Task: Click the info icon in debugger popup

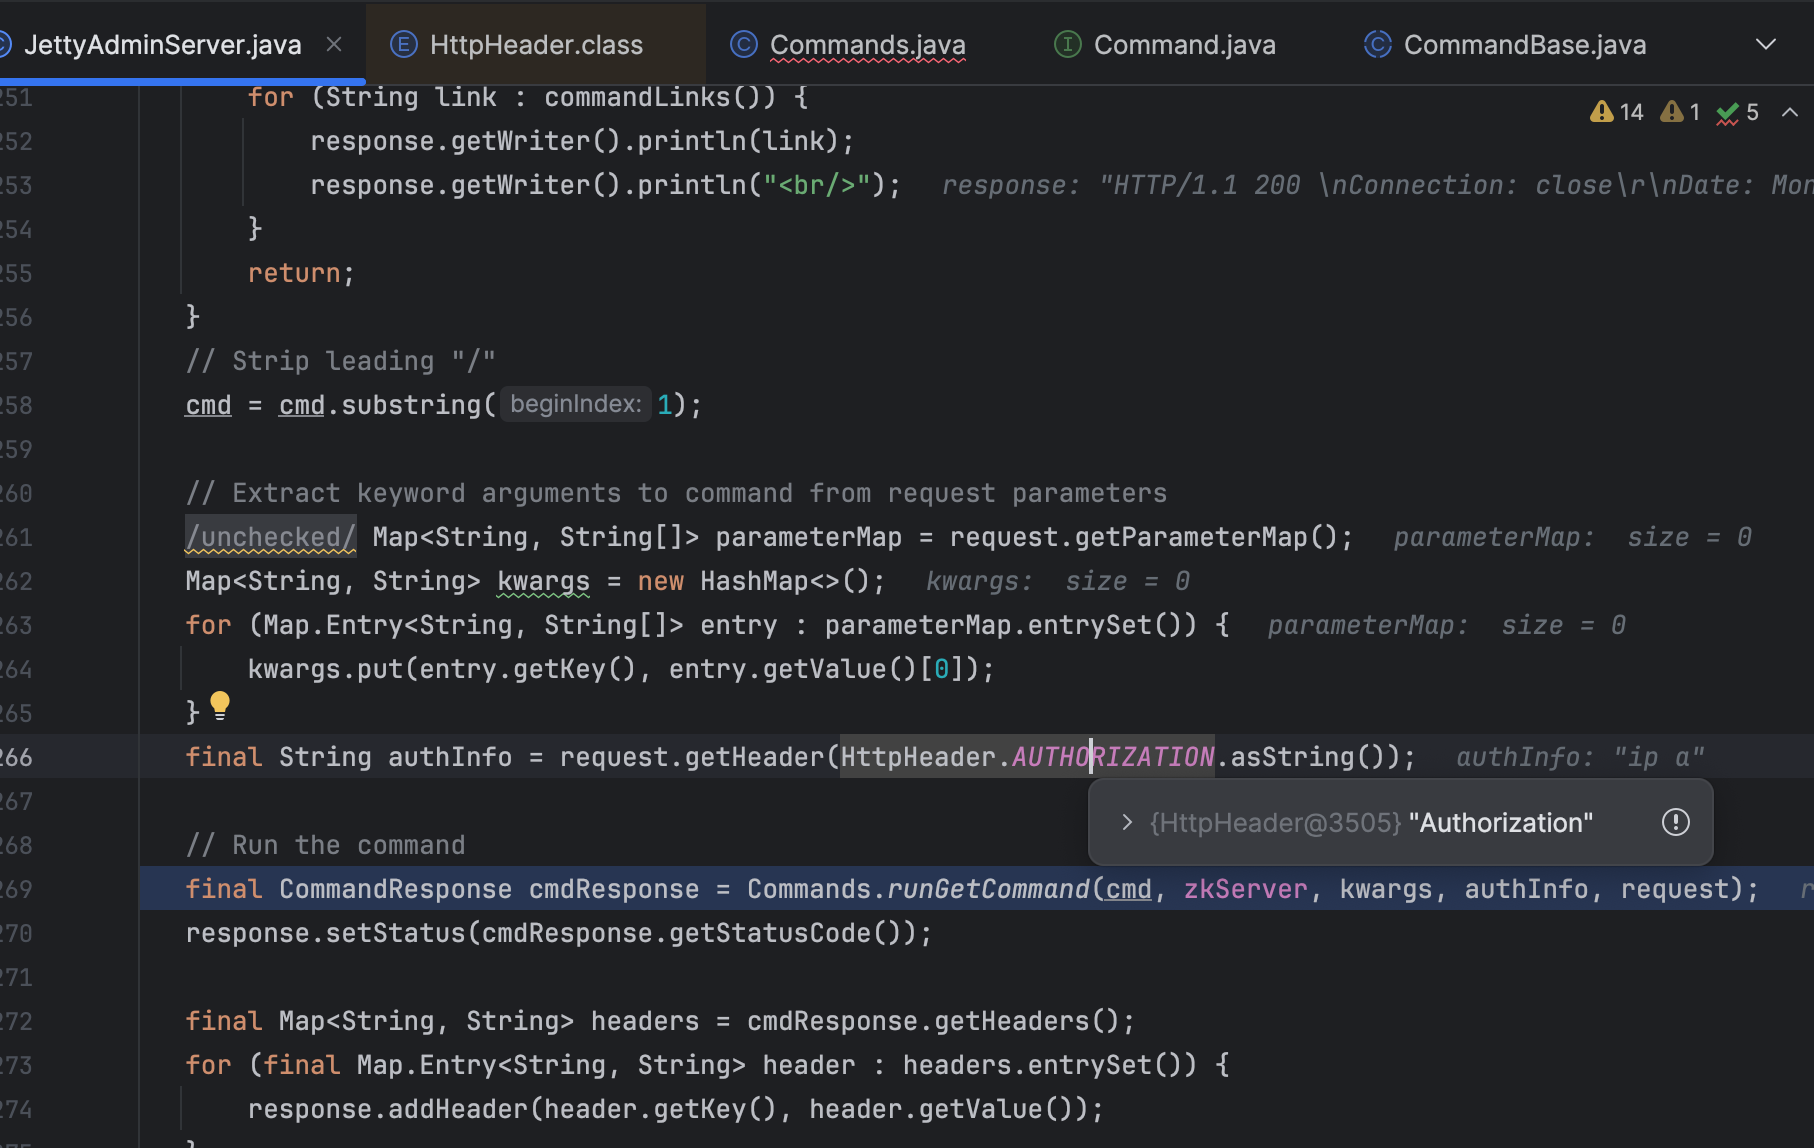Action: click(x=1676, y=822)
